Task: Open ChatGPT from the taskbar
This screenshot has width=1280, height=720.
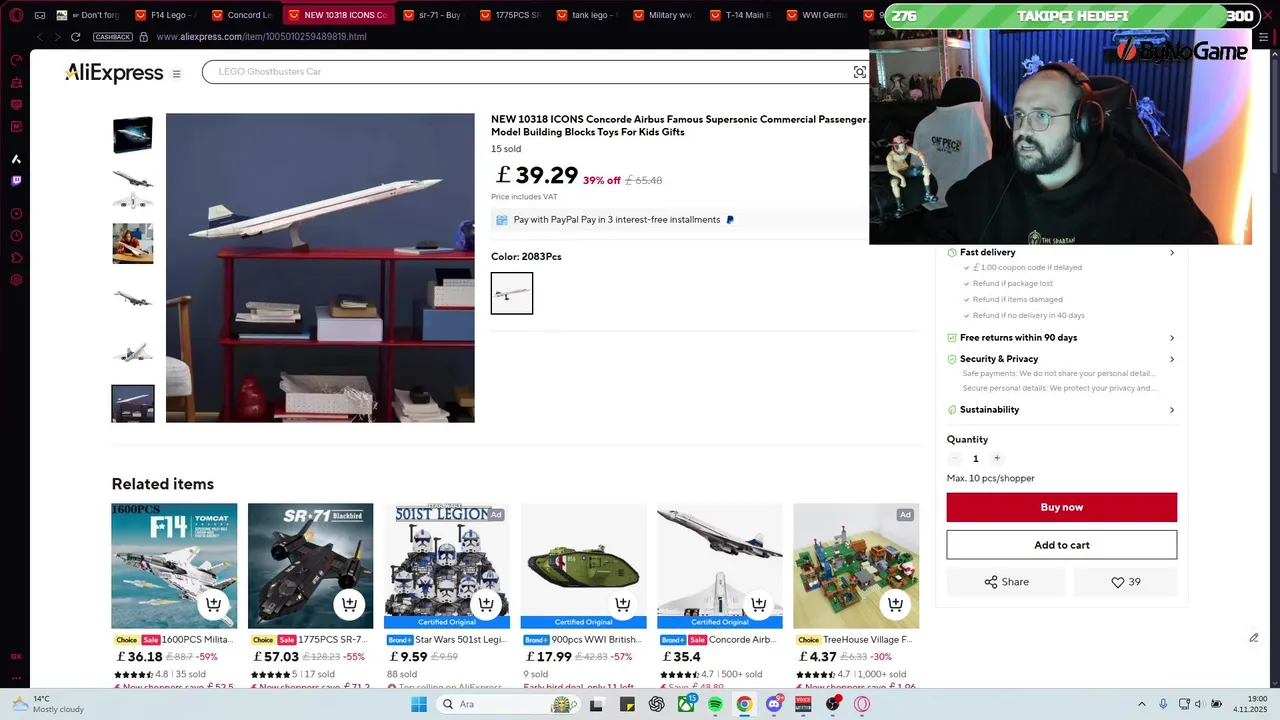Action: point(657,705)
